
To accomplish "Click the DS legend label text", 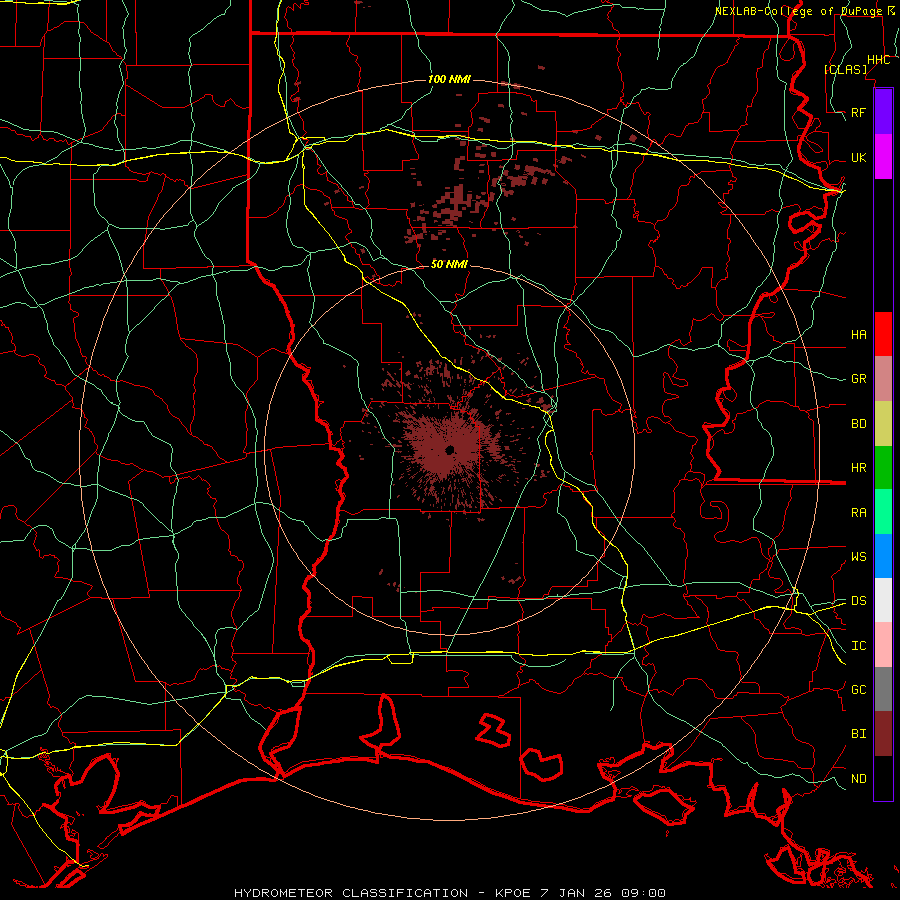I will point(858,601).
